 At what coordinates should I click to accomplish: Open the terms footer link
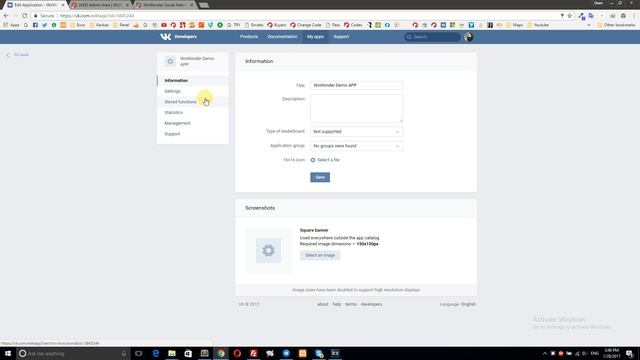[351, 304]
